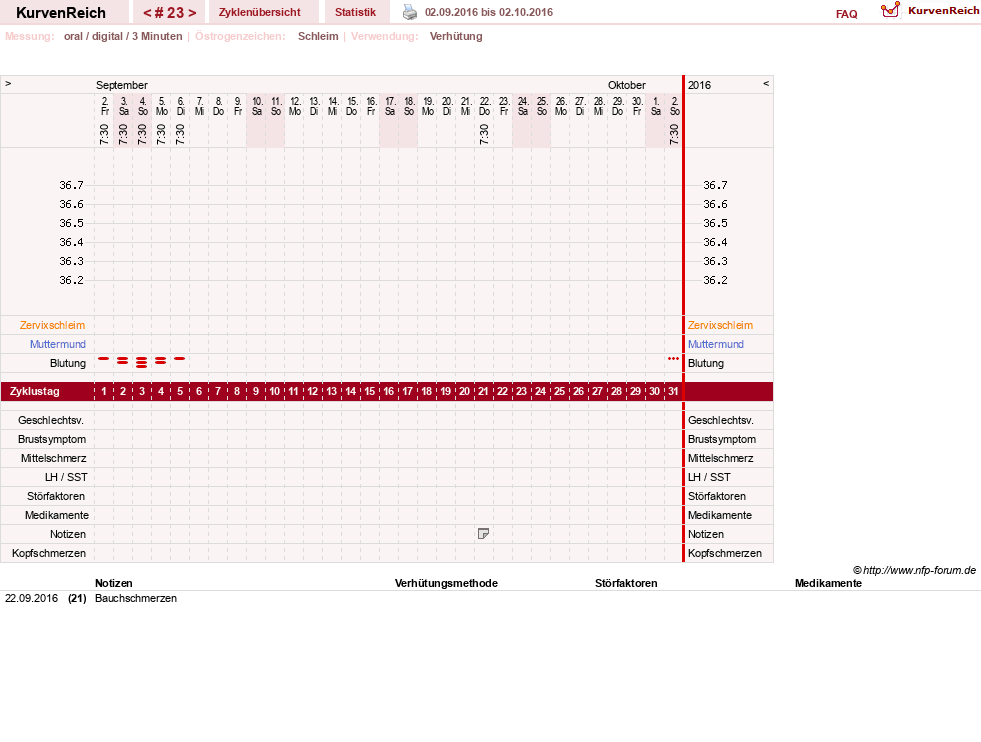Open the Zyklenübersicht tab
This screenshot has height=742, width=981.
[260, 12]
